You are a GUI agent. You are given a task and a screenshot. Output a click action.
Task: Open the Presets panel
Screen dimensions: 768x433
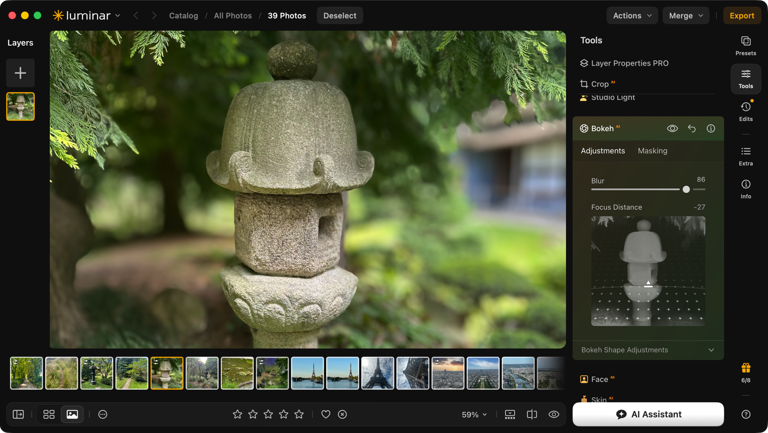pos(745,46)
